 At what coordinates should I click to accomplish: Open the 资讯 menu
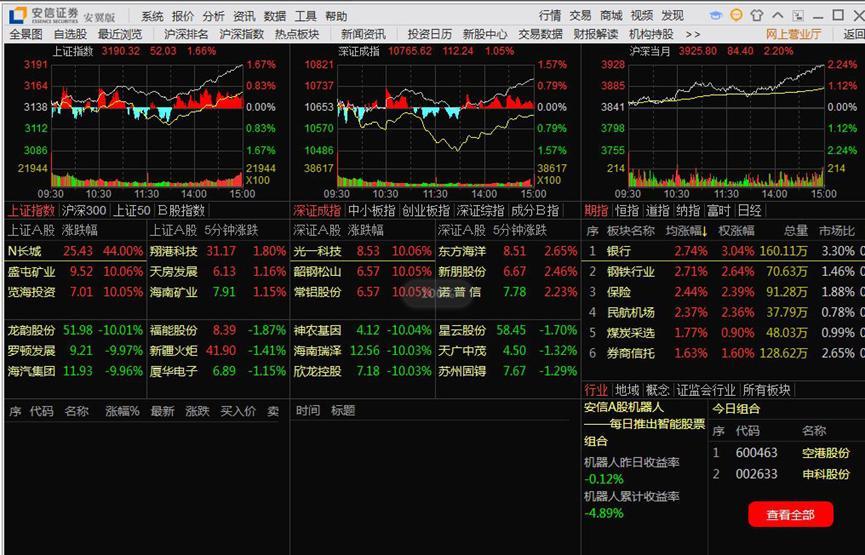point(244,16)
